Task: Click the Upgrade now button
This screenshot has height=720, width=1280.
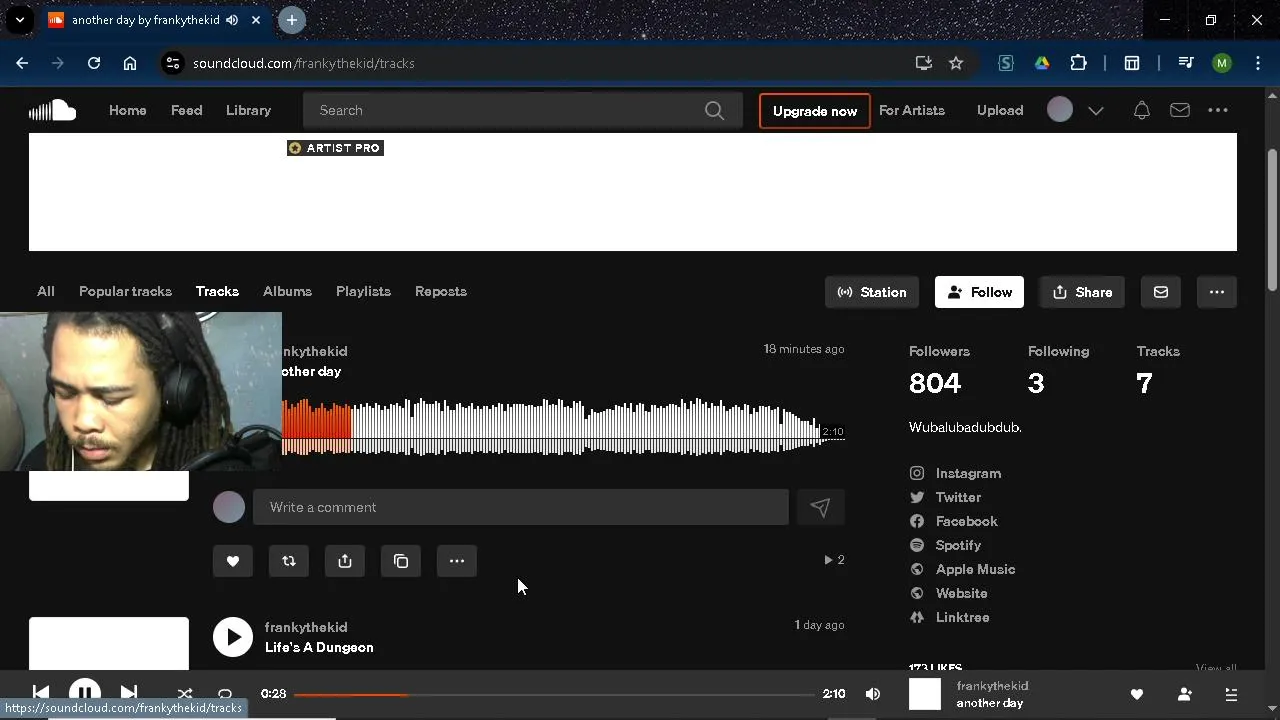Action: 815,111
